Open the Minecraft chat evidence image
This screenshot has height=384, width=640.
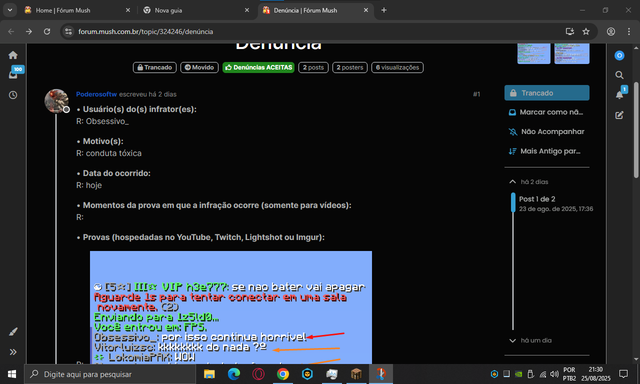coord(231,307)
